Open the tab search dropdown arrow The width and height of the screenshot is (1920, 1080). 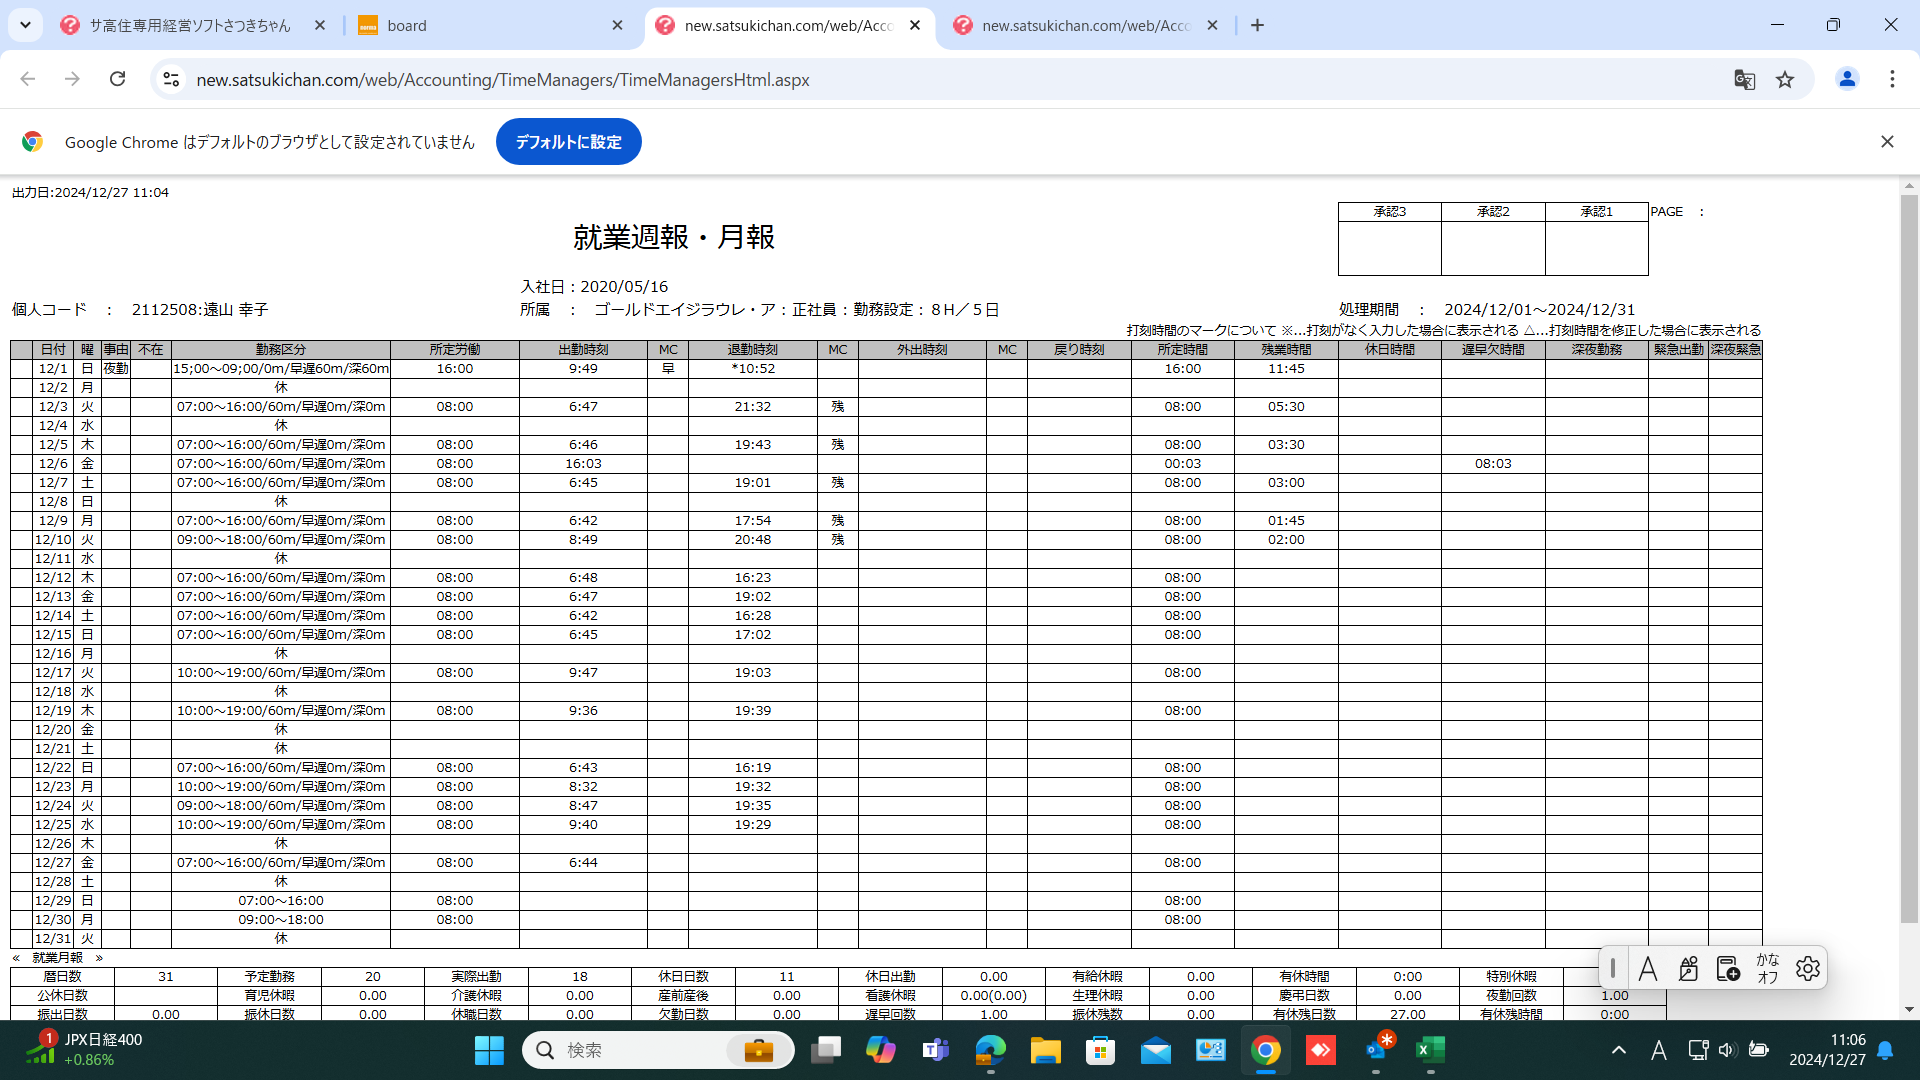pos(25,25)
